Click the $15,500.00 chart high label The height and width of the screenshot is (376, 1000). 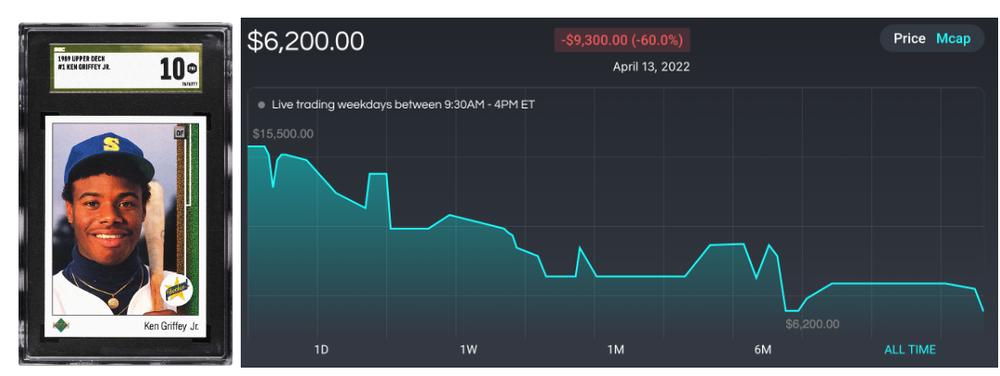pyautogui.click(x=283, y=134)
